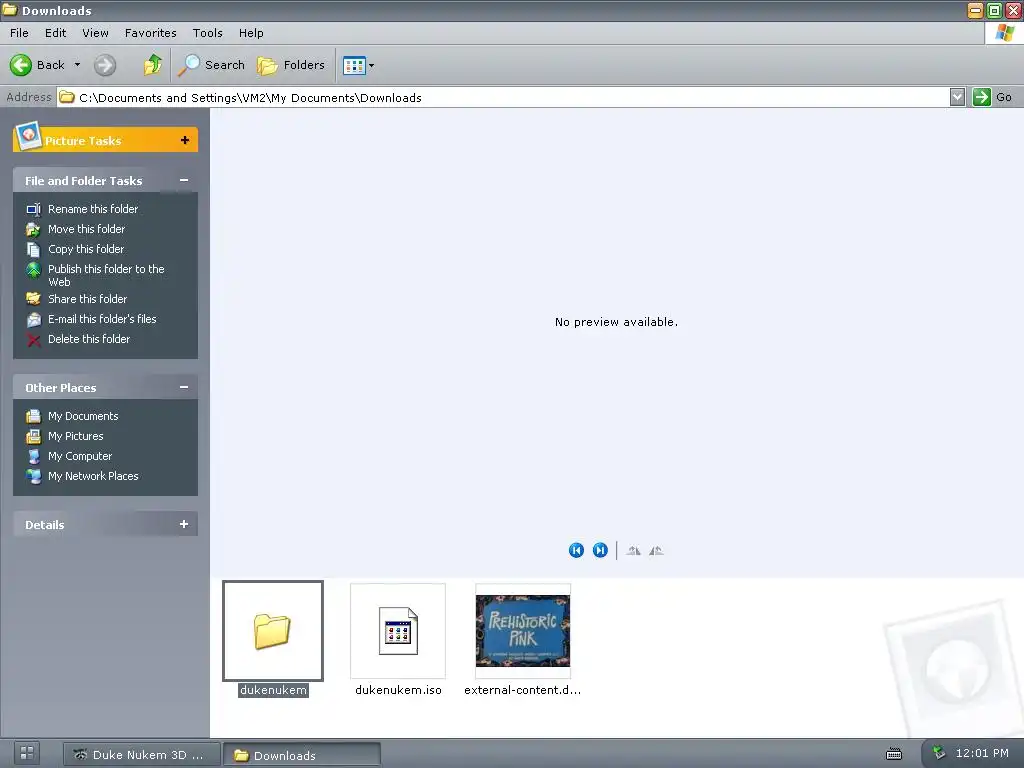Switch to Duke Nukem 3D taskbar window
The width and height of the screenshot is (1024, 768).
(141, 755)
